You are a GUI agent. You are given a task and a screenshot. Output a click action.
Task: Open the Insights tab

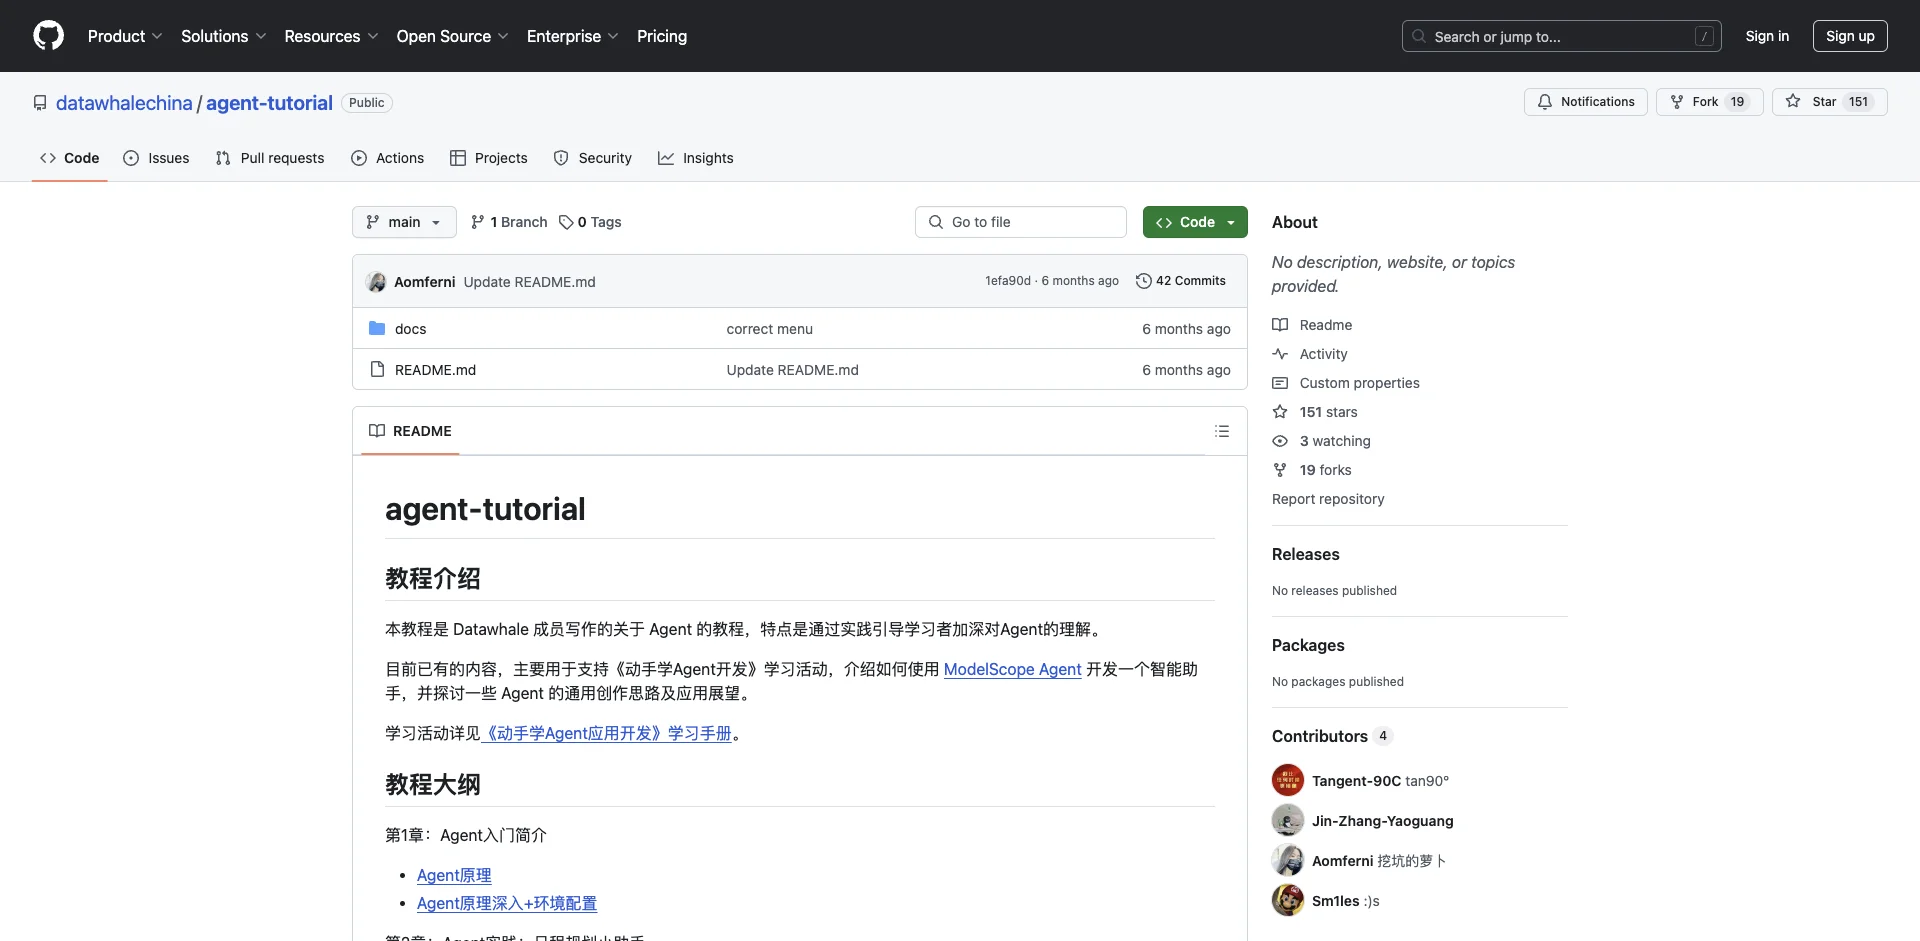click(x=696, y=158)
